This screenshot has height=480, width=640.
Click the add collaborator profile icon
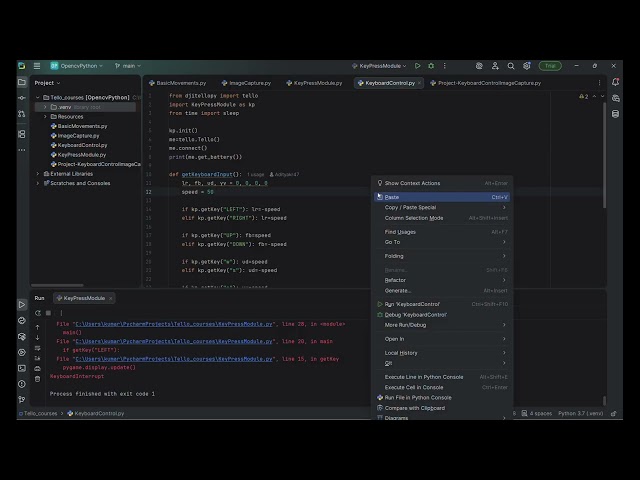tap(495, 66)
